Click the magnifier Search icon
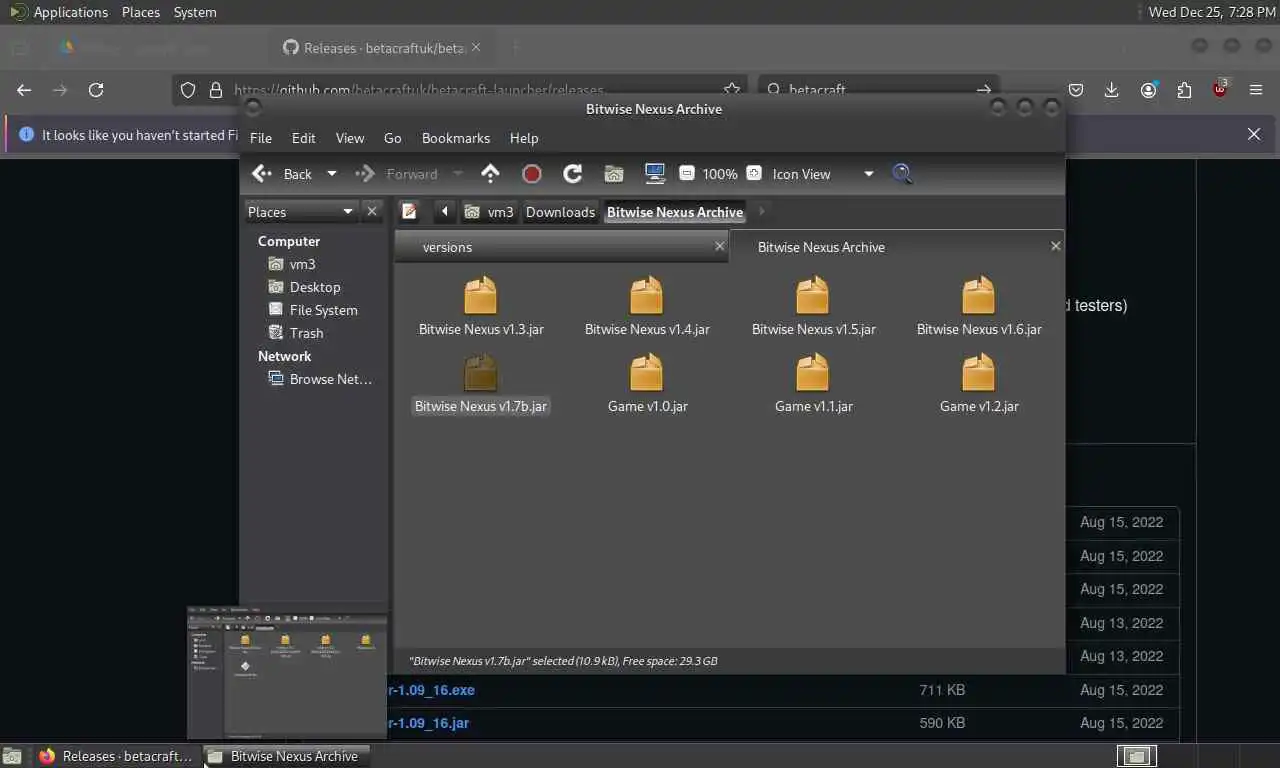Screen dimensions: 1280x768 [902, 174]
